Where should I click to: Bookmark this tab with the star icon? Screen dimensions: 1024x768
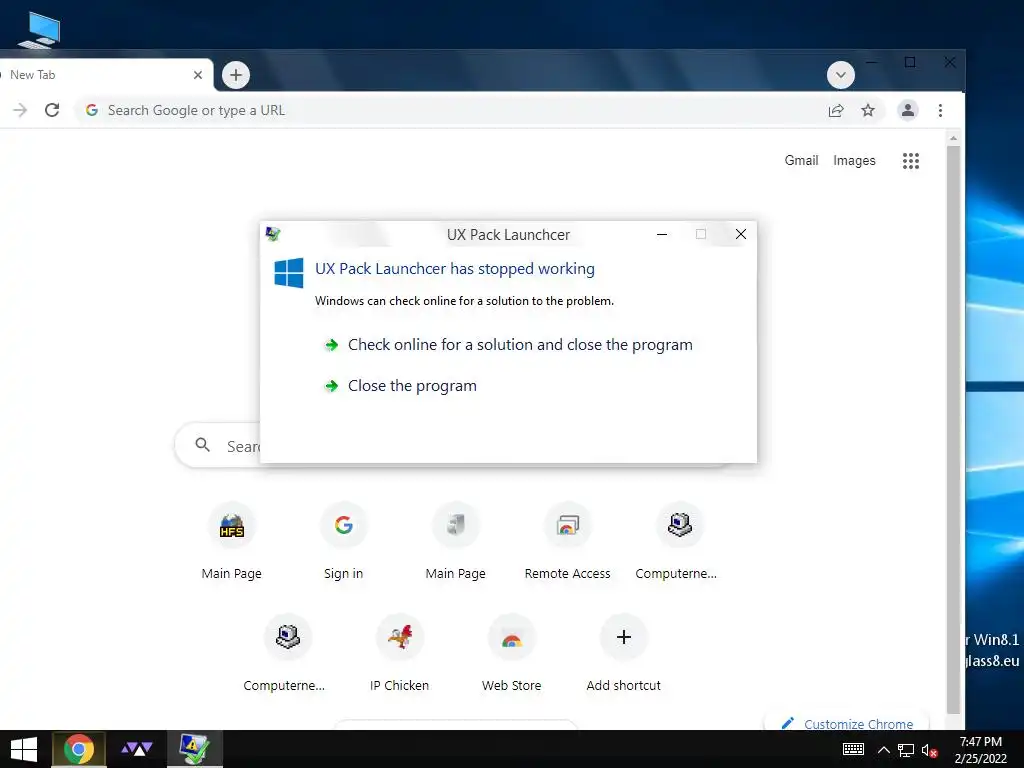[868, 110]
